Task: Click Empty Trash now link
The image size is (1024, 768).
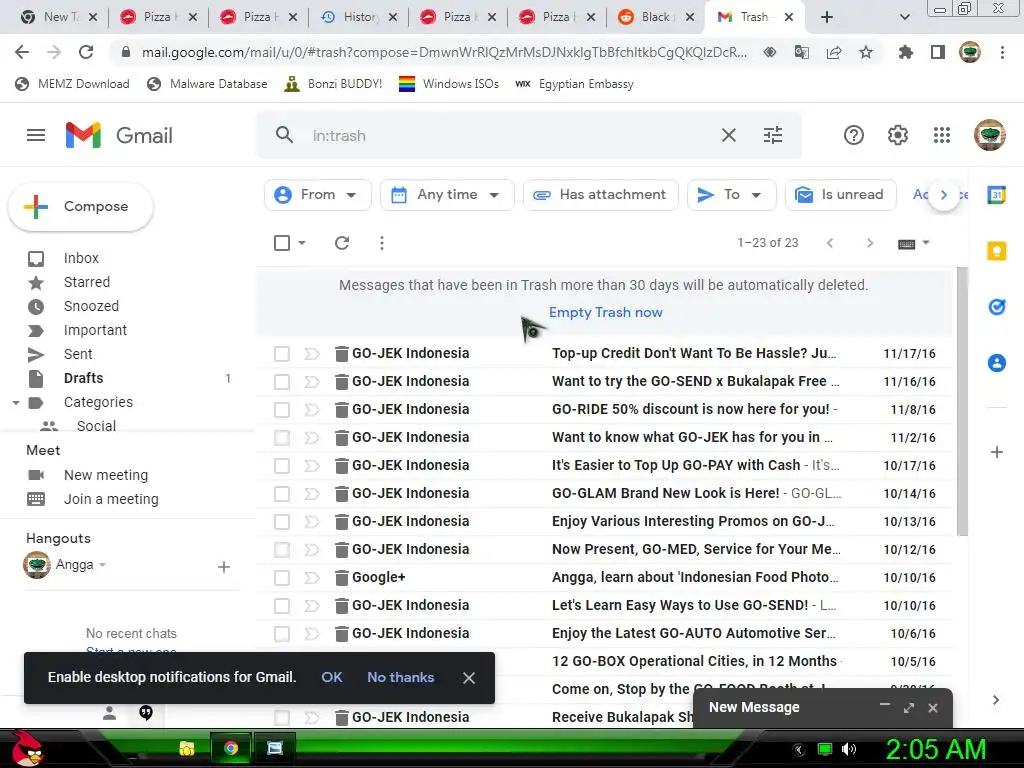Action: pyautogui.click(x=605, y=312)
